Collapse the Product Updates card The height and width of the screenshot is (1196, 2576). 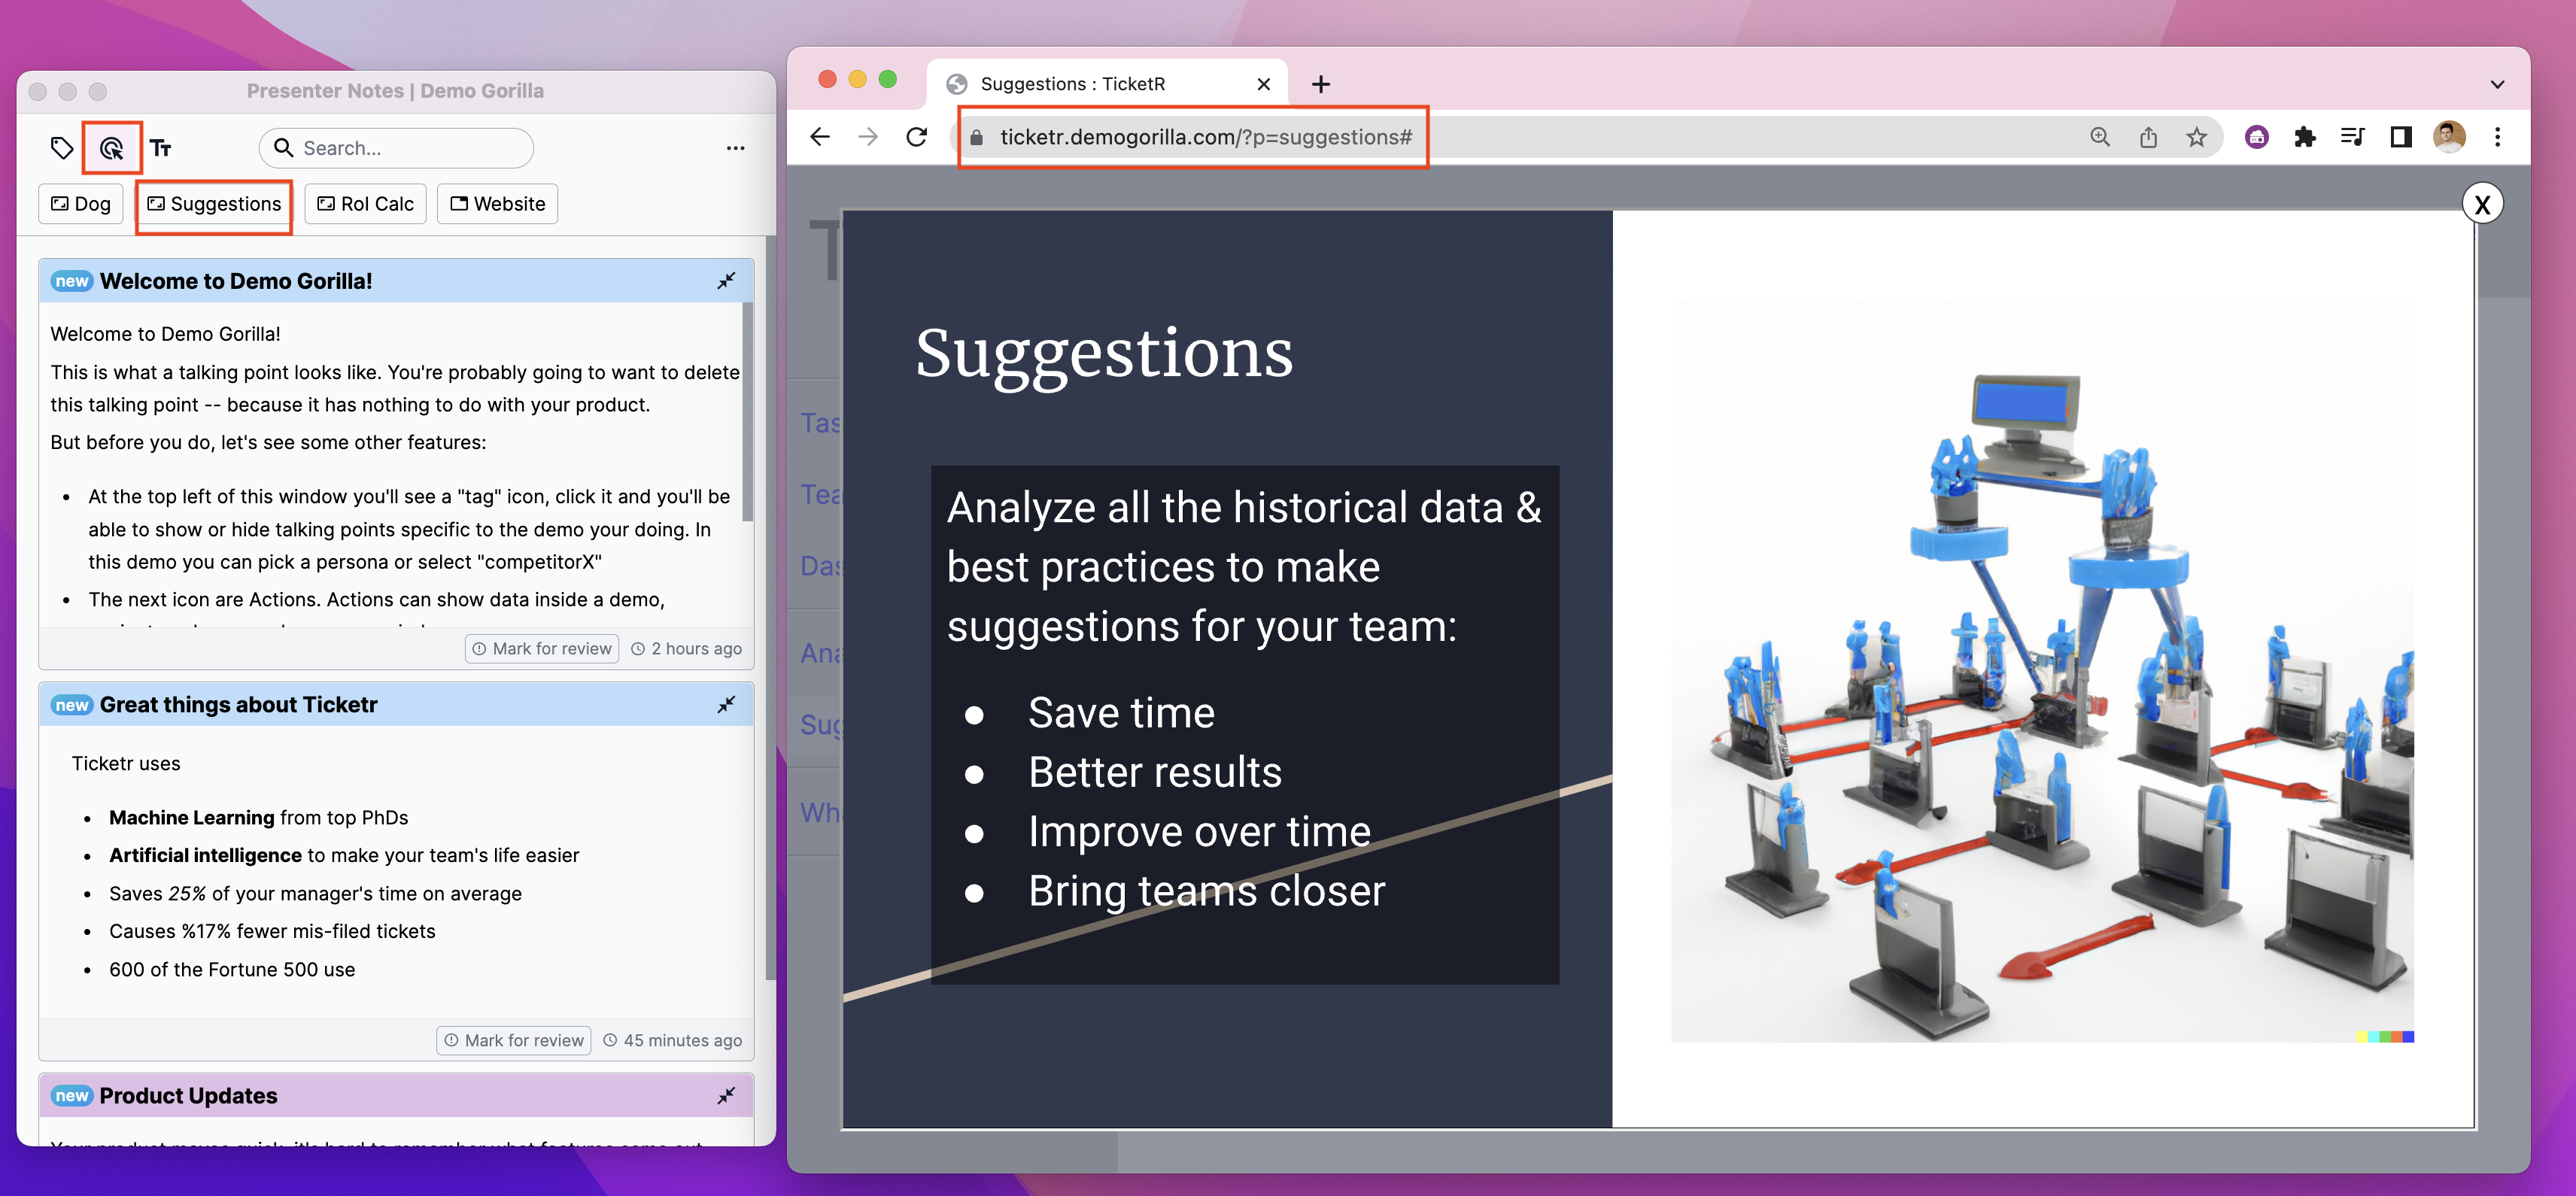pos(726,1095)
